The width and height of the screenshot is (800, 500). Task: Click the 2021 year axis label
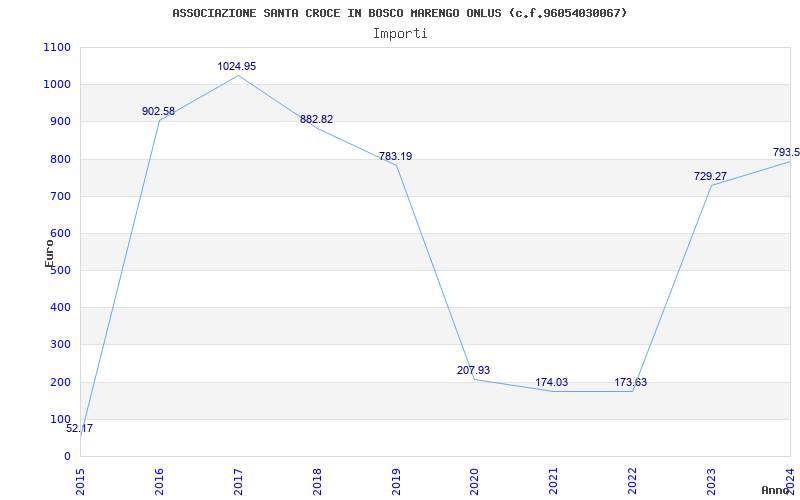point(554,482)
